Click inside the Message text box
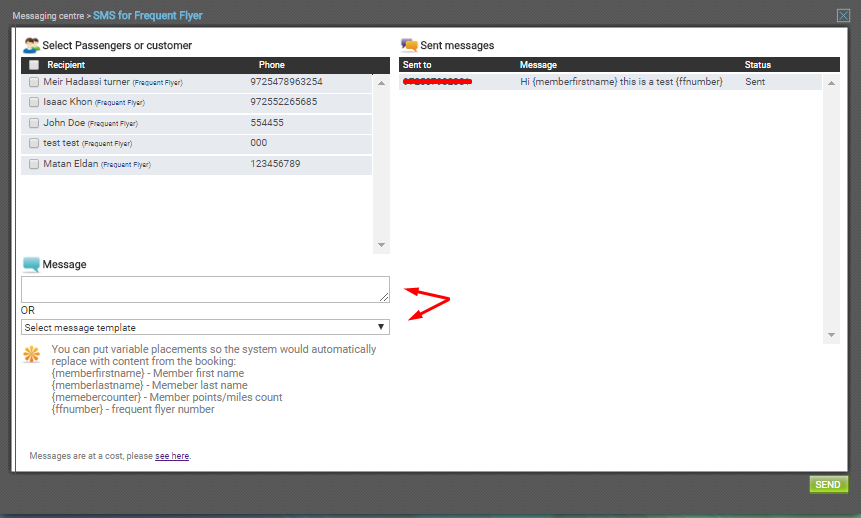 tap(205, 289)
